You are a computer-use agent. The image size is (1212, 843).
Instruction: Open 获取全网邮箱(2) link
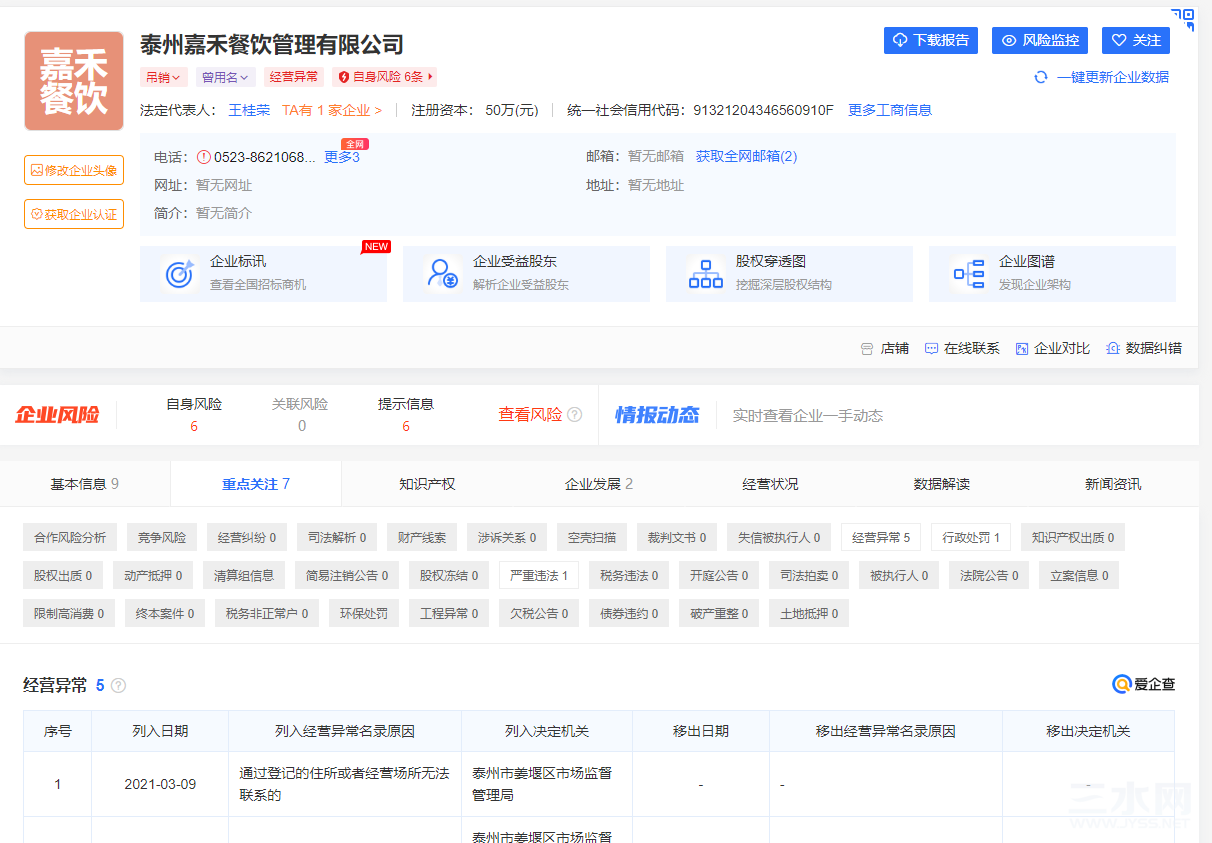[x=747, y=157]
